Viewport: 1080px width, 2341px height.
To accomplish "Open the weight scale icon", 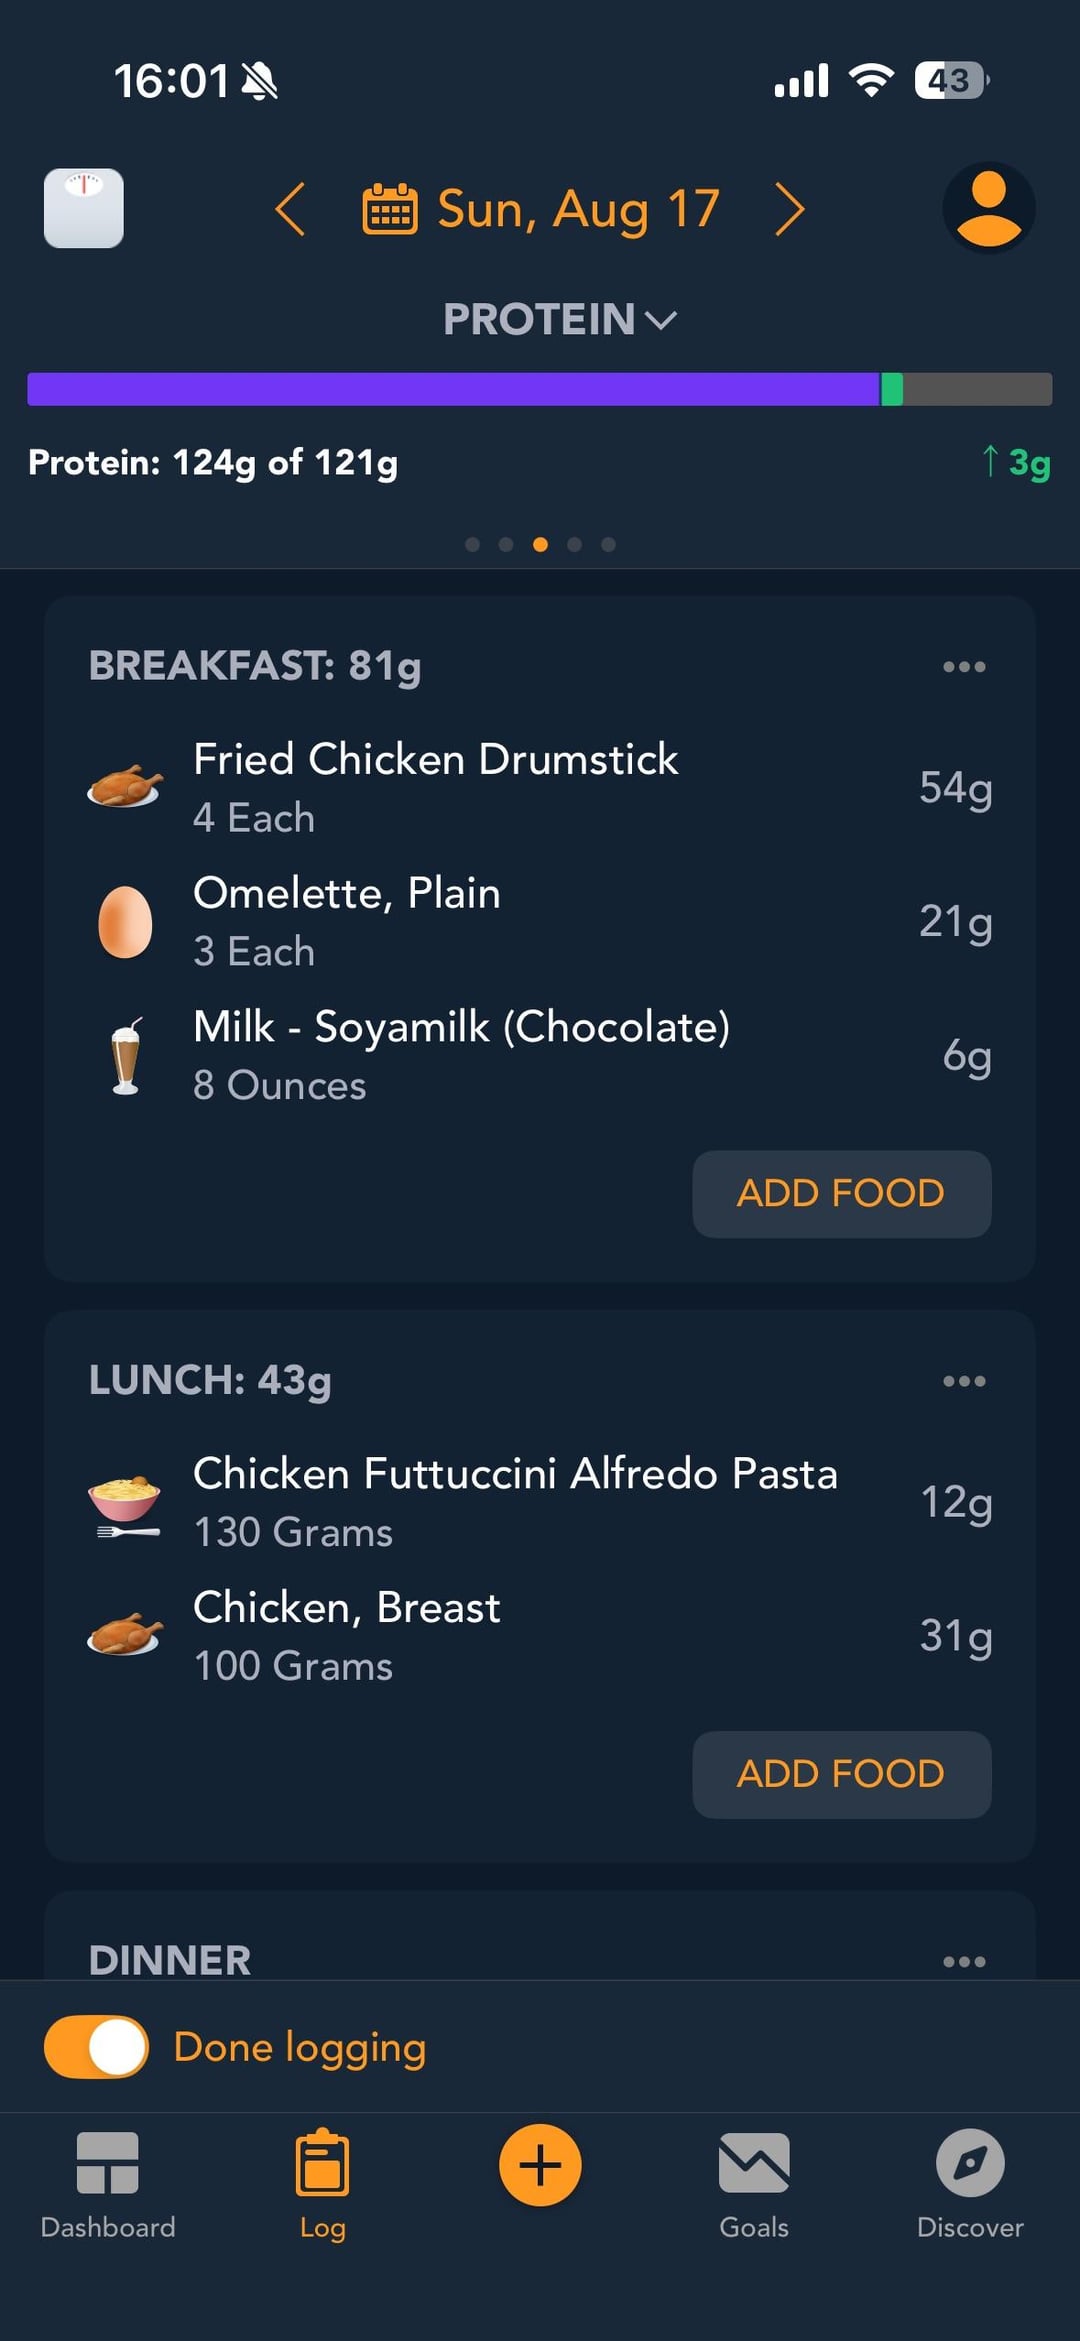I will 84,208.
